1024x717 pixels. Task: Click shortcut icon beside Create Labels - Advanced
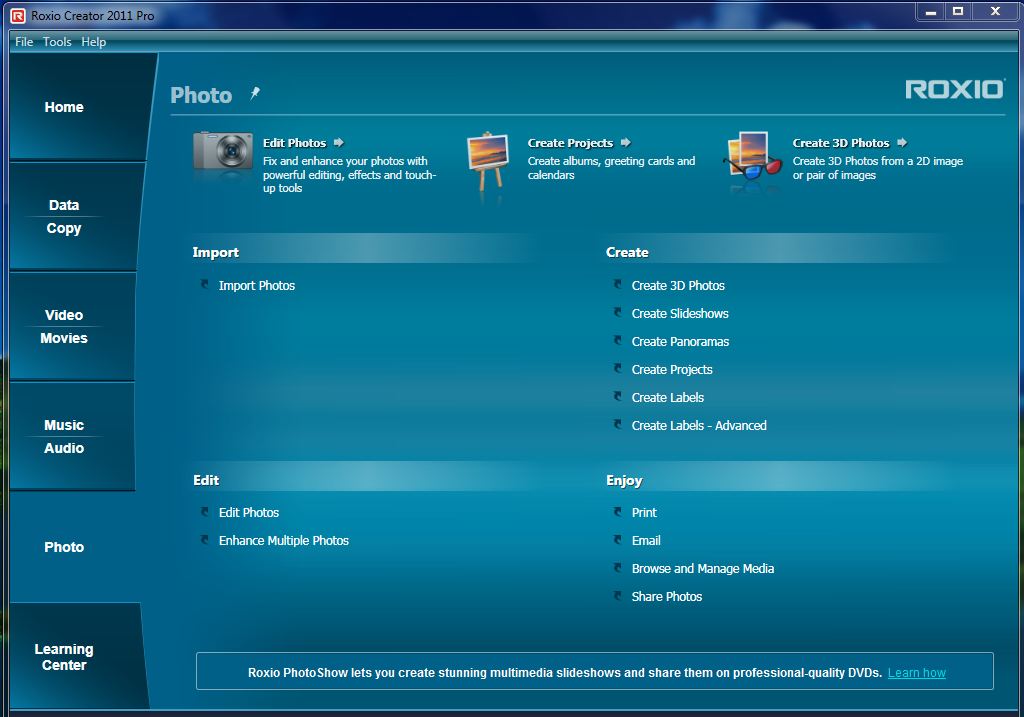[617, 424]
